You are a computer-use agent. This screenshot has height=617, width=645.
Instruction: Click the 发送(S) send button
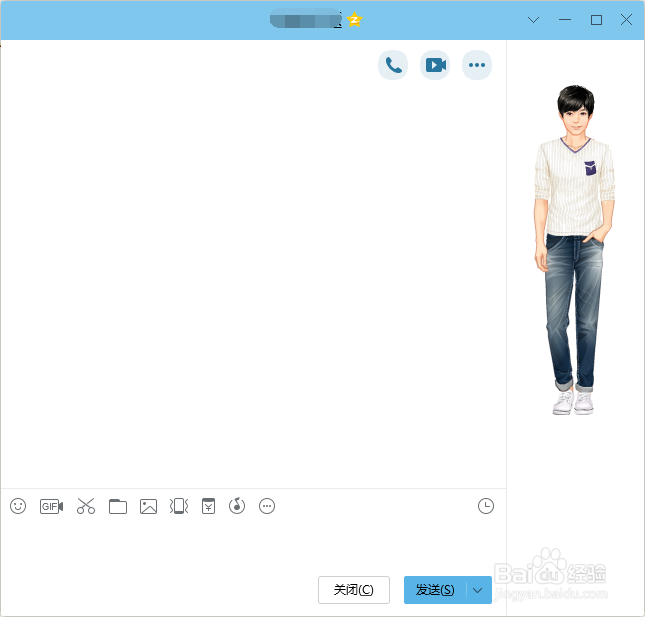tap(435, 590)
